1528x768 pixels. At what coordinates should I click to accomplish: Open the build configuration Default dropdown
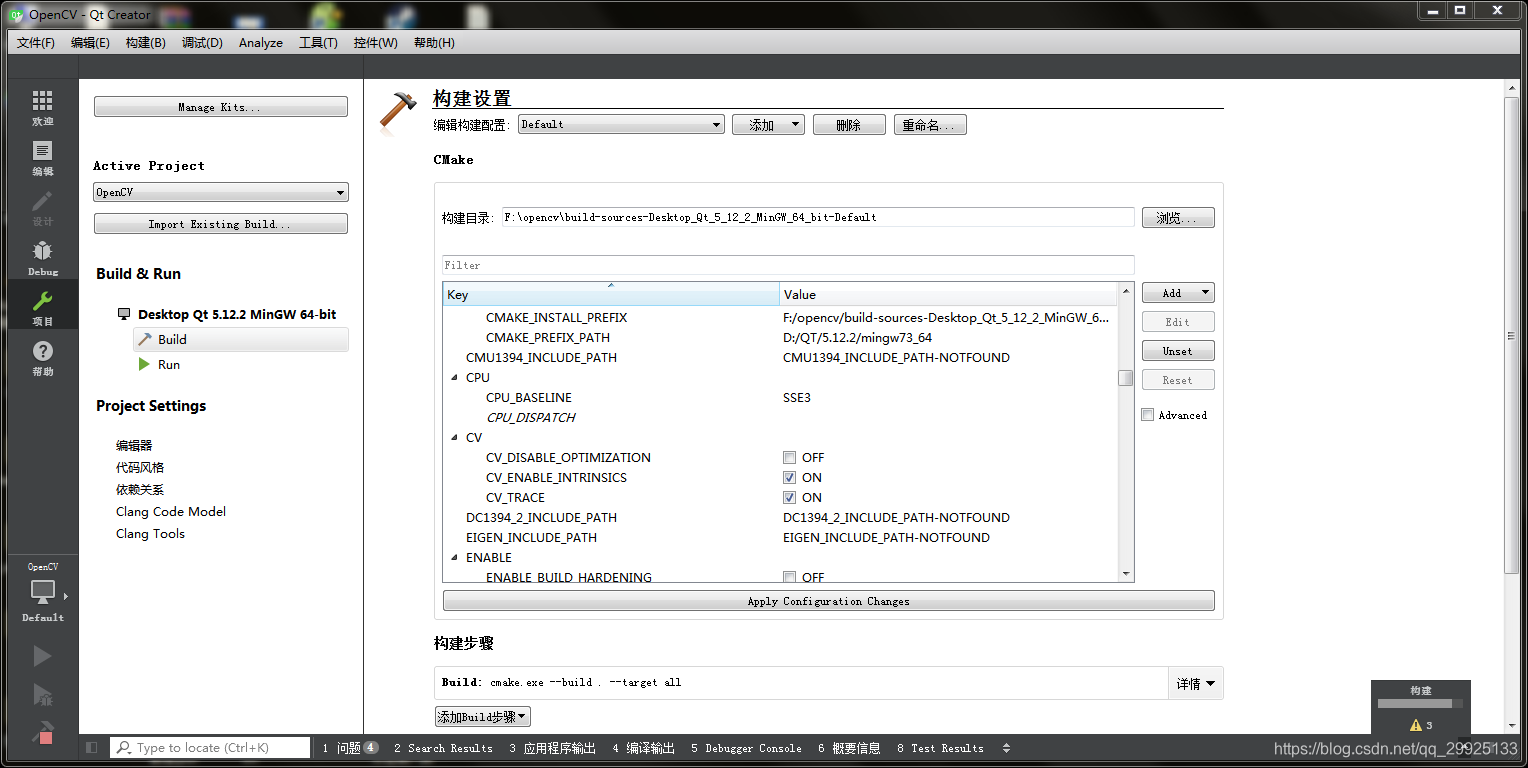(x=621, y=124)
